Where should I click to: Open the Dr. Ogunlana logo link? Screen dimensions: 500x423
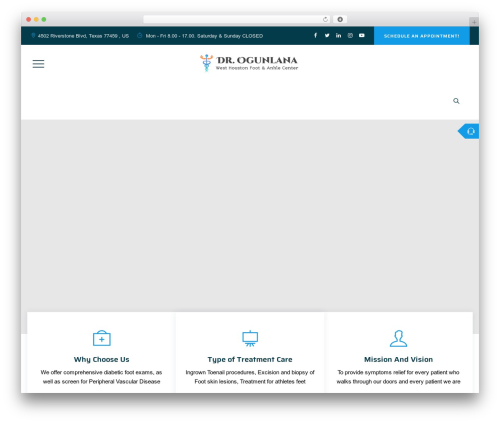pyautogui.click(x=249, y=63)
